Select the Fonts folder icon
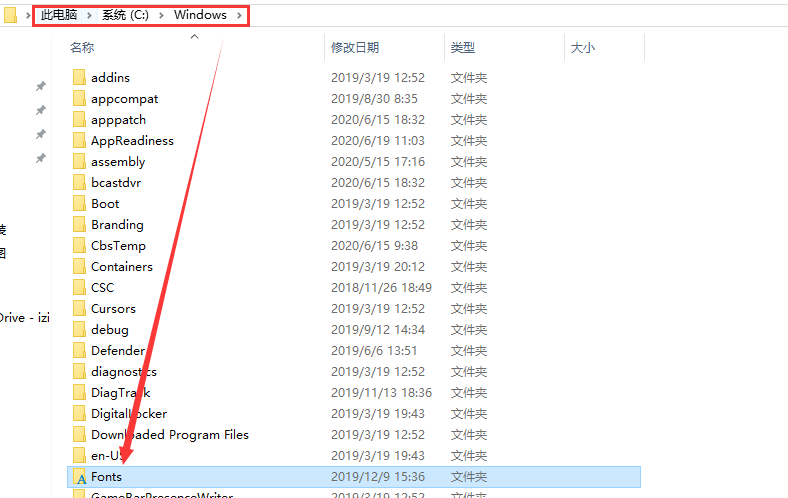The width and height of the screenshot is (788, 498). coord(79,476)
